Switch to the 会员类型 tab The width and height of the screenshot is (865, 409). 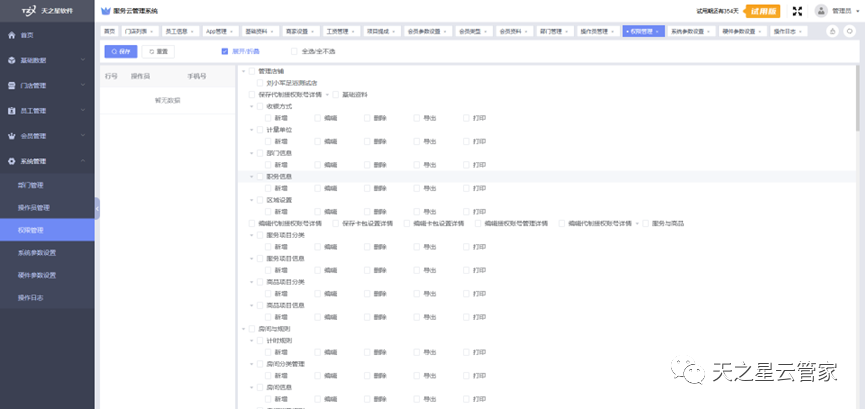tap(470, 32)
